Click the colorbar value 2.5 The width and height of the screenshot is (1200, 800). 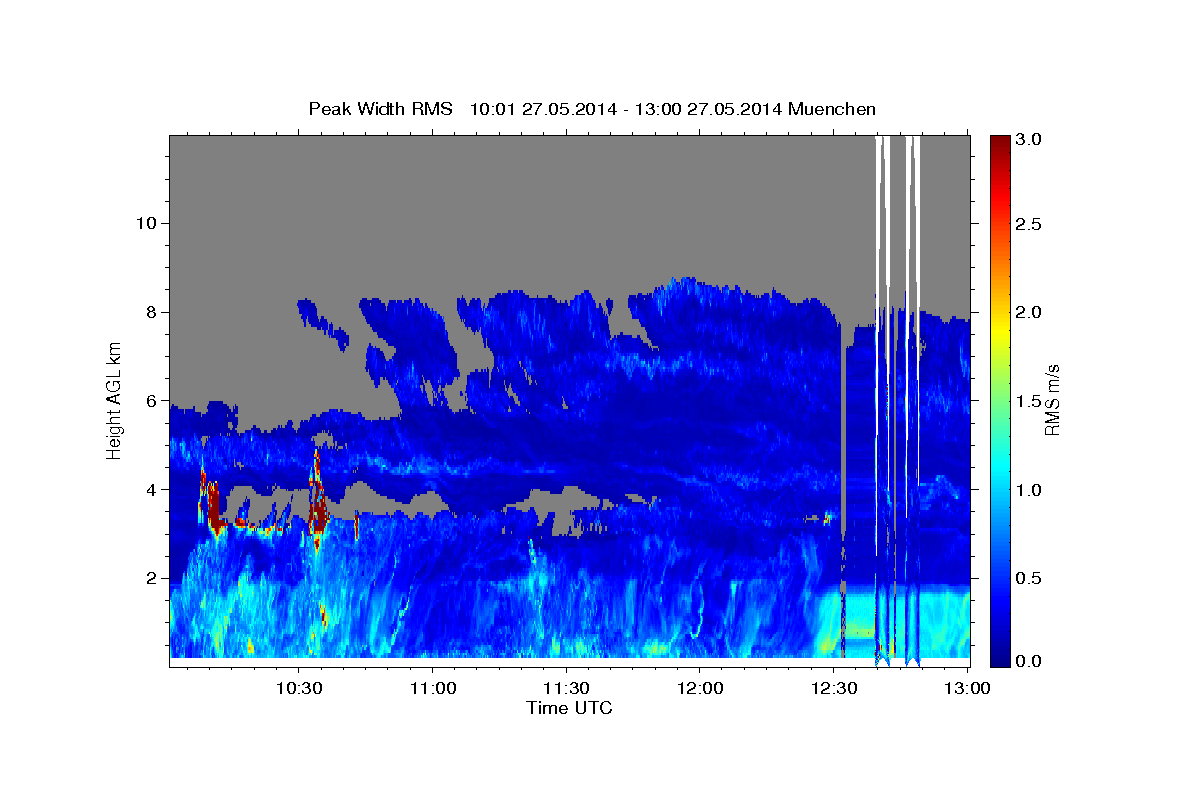click(x=1028, y=224)
